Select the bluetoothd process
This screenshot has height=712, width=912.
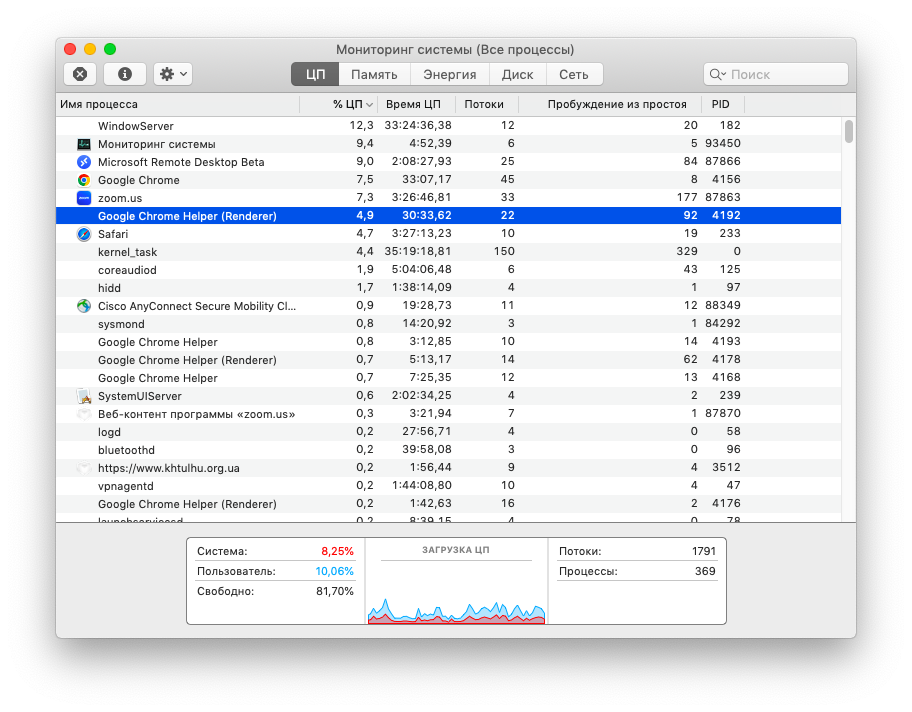(x=448, y=450)
